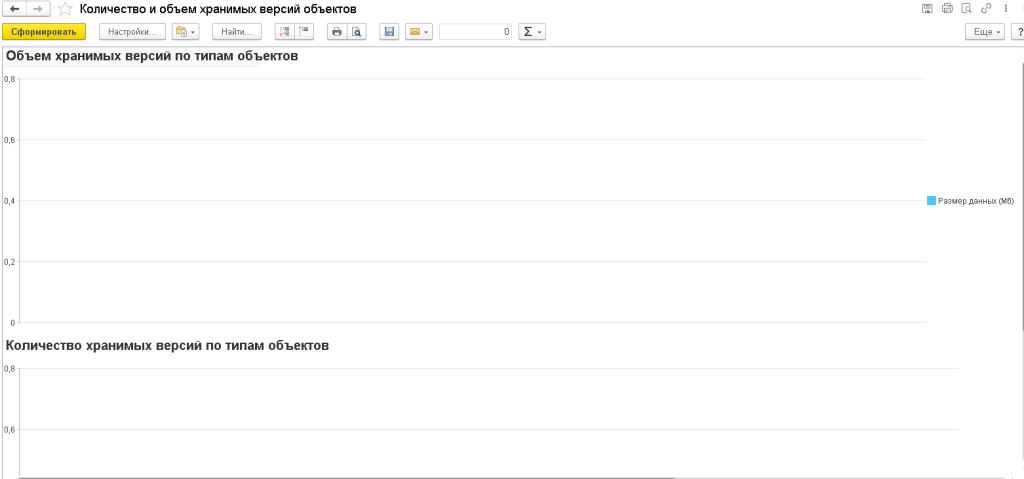Click the horizontal scrollbar at the bottom

point(346,478)
